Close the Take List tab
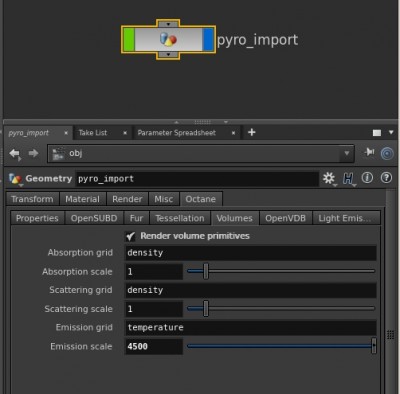This screenshot has width=400, height=394. pos(125,133)
